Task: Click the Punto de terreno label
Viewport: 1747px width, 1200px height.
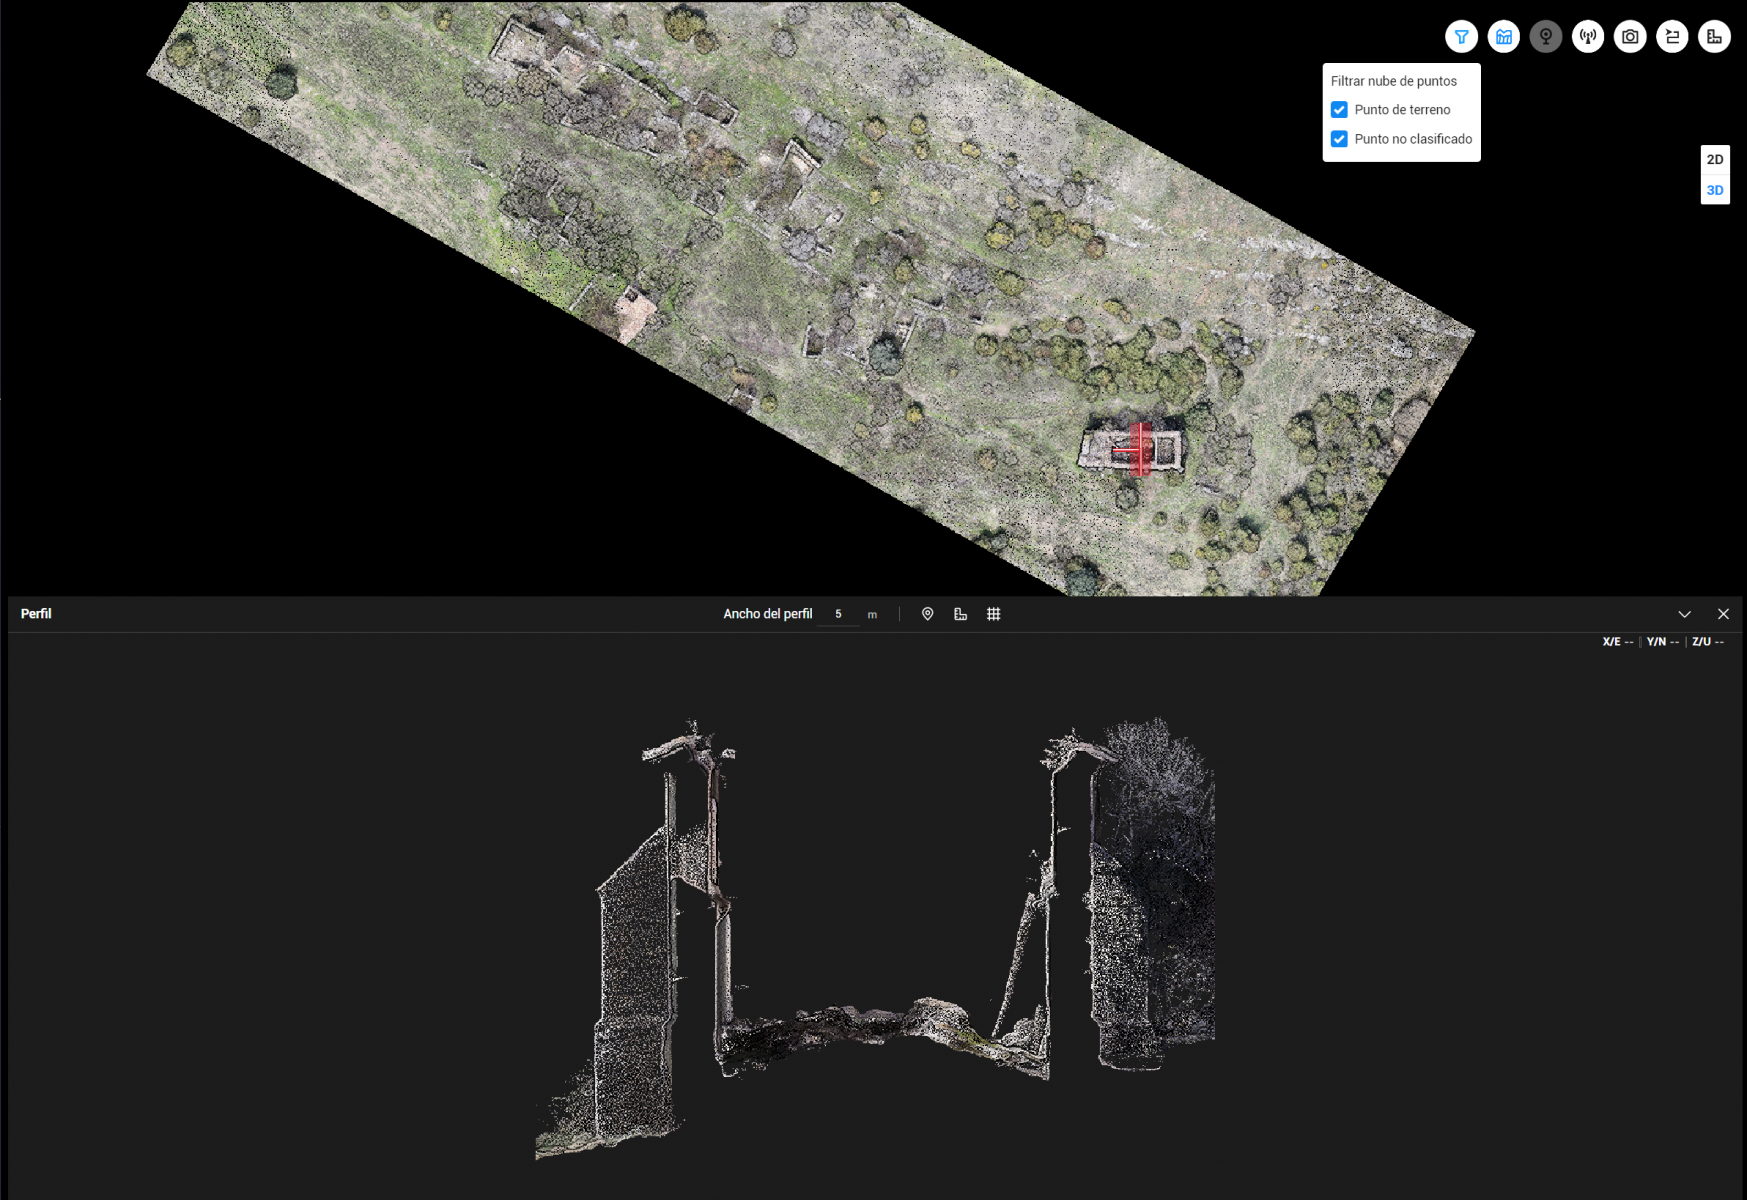Action: pos(1402,110)
